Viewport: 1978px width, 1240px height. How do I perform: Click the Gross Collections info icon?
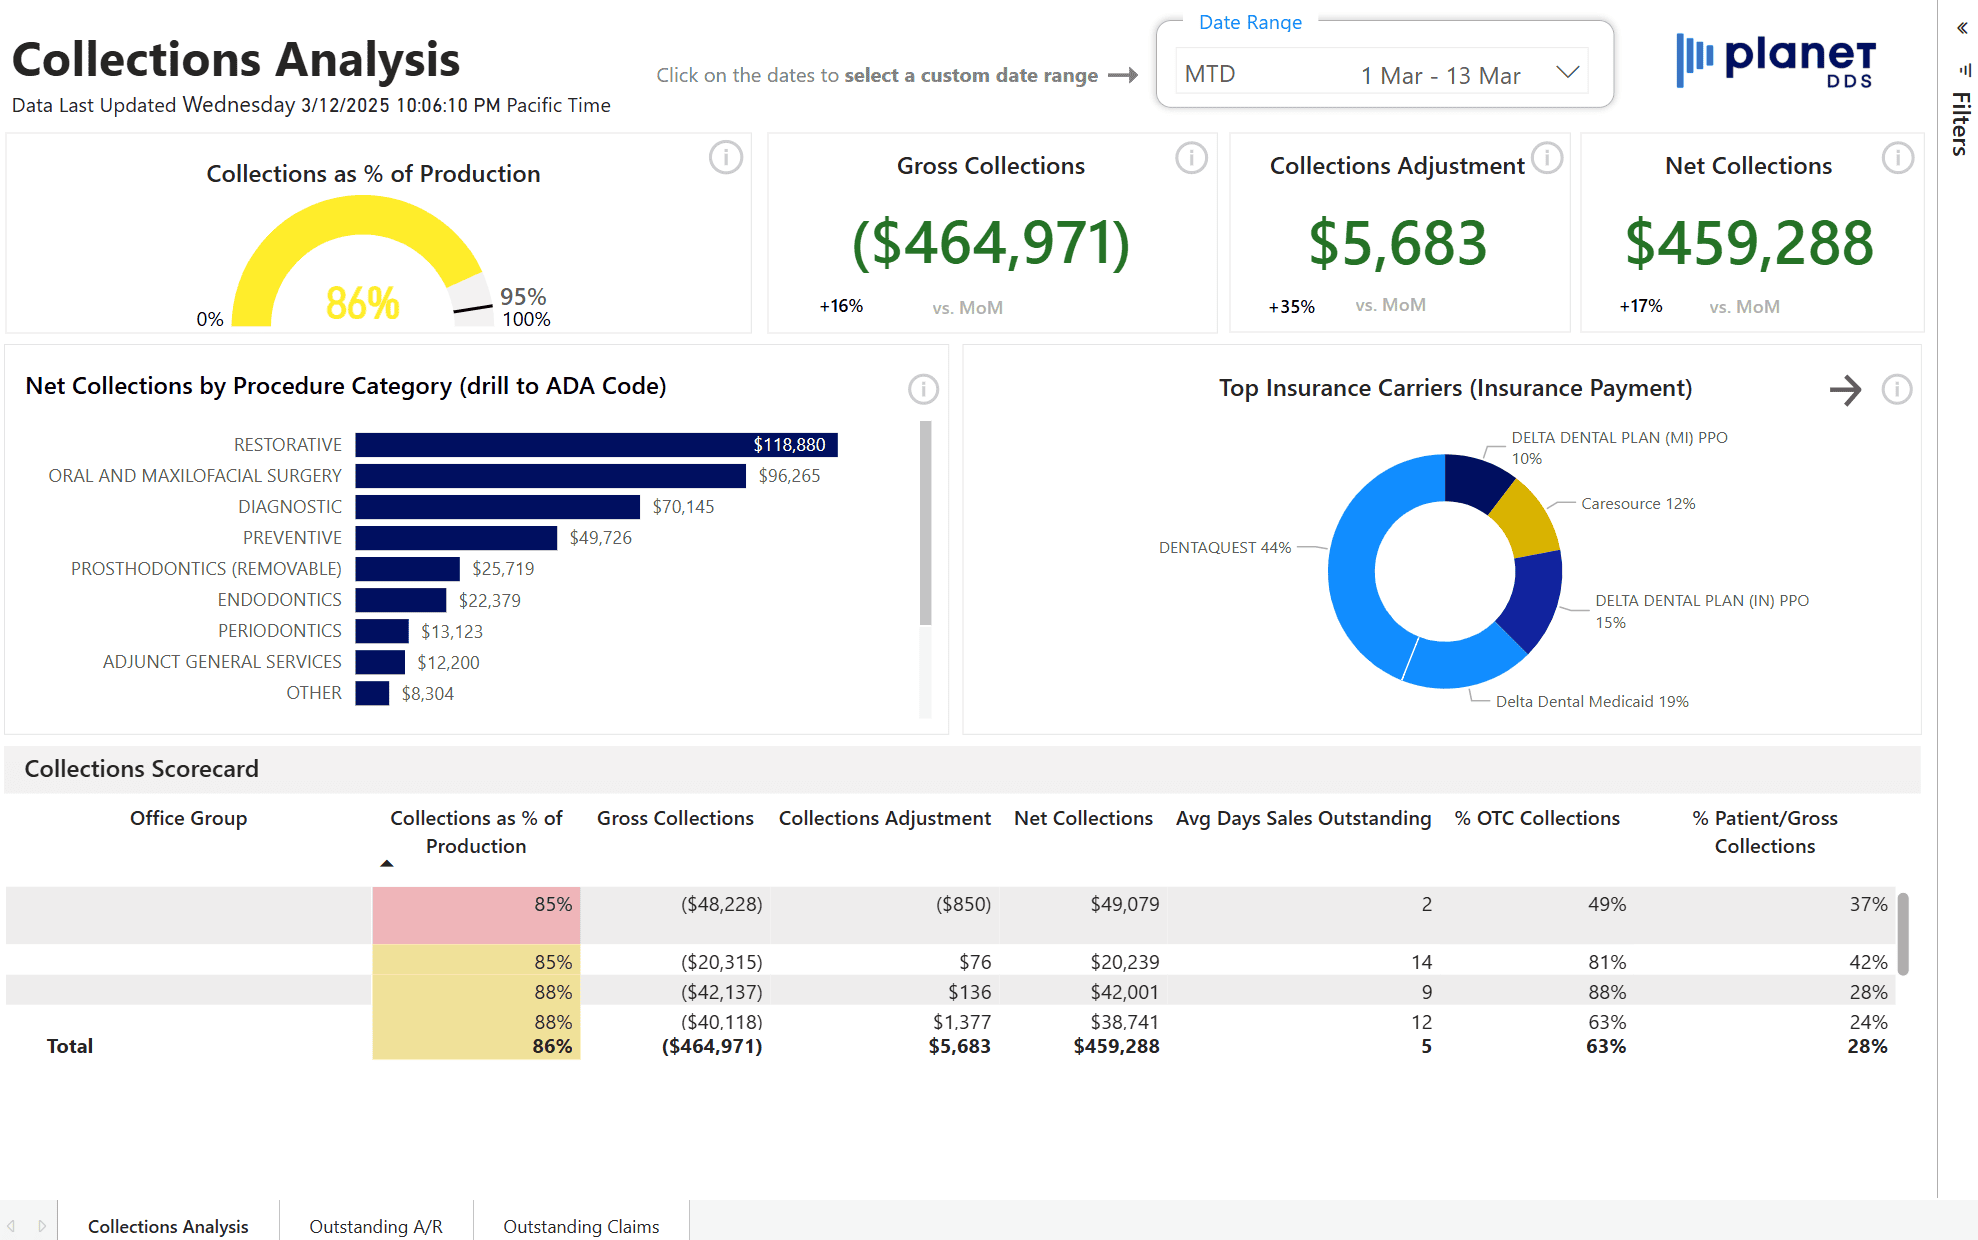[x=1191, y=157]
